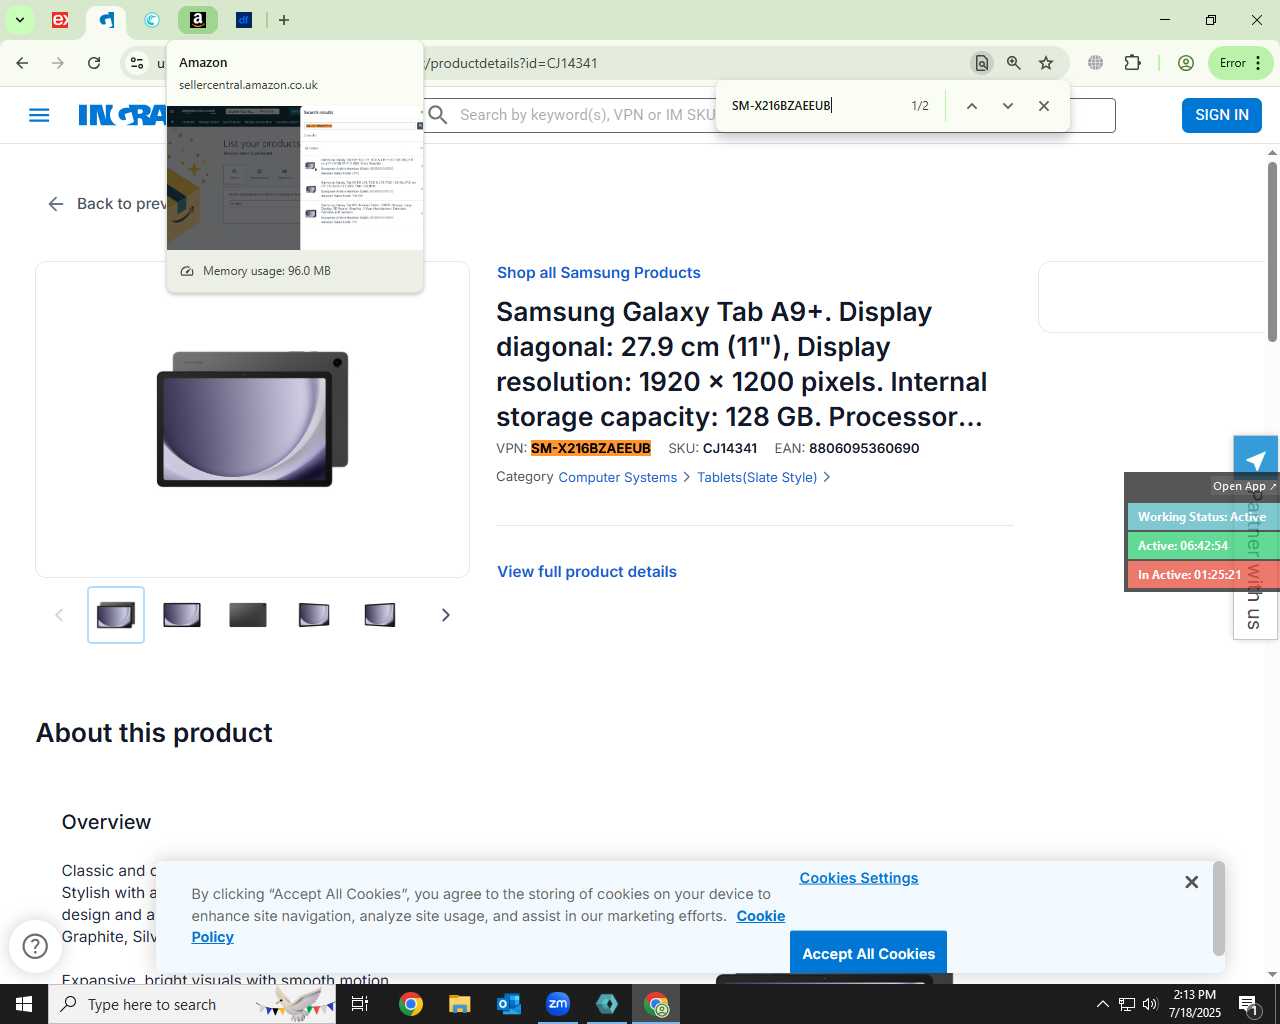Click the product search magnifier icon
Image resolution: width=1280 pixels, height=1024 pixels.
438,115
